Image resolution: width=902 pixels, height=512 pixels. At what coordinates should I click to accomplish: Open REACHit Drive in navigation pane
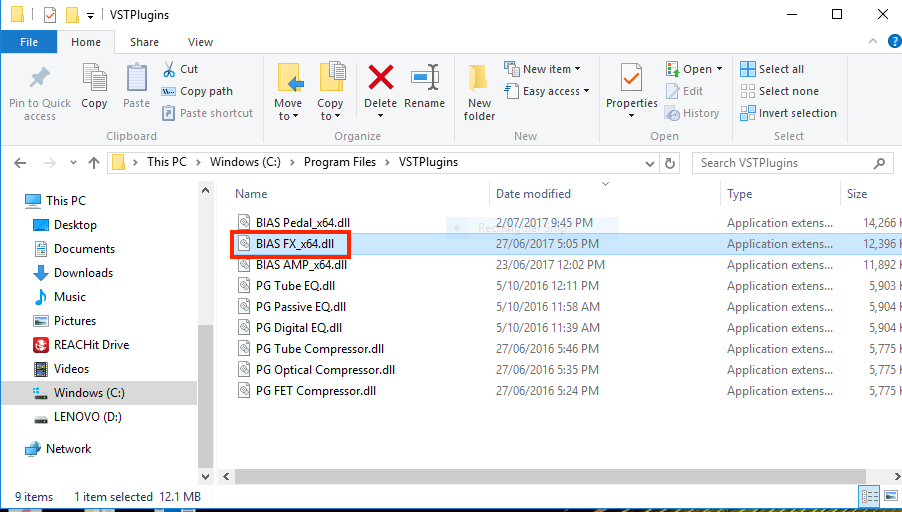[x=81, y=345]
